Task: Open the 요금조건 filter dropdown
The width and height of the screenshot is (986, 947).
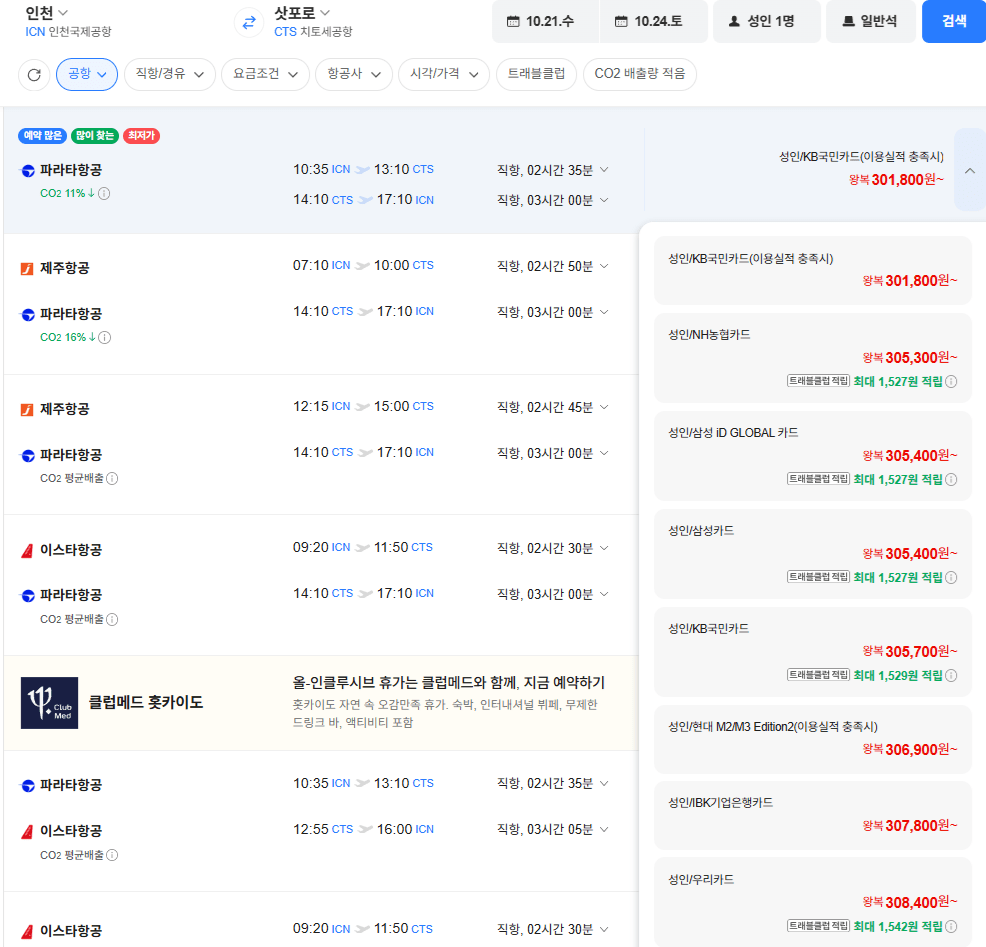Action: pos(265,74)
